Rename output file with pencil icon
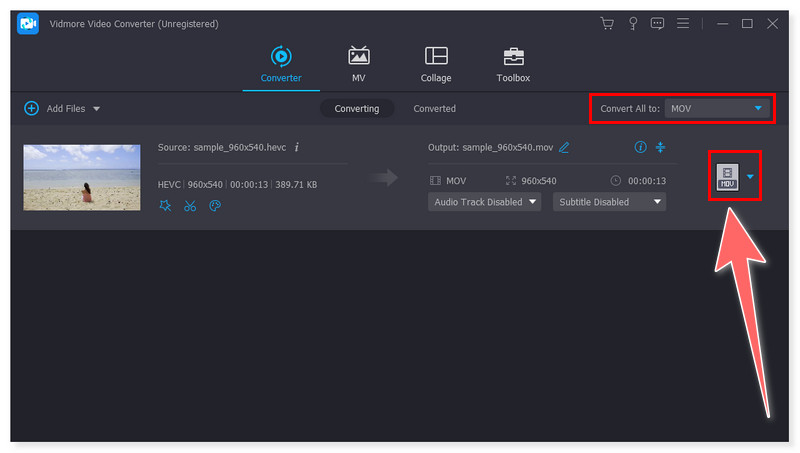Viewport: 800px width, 453px height. pyautogui.click(x=564, y=148)
